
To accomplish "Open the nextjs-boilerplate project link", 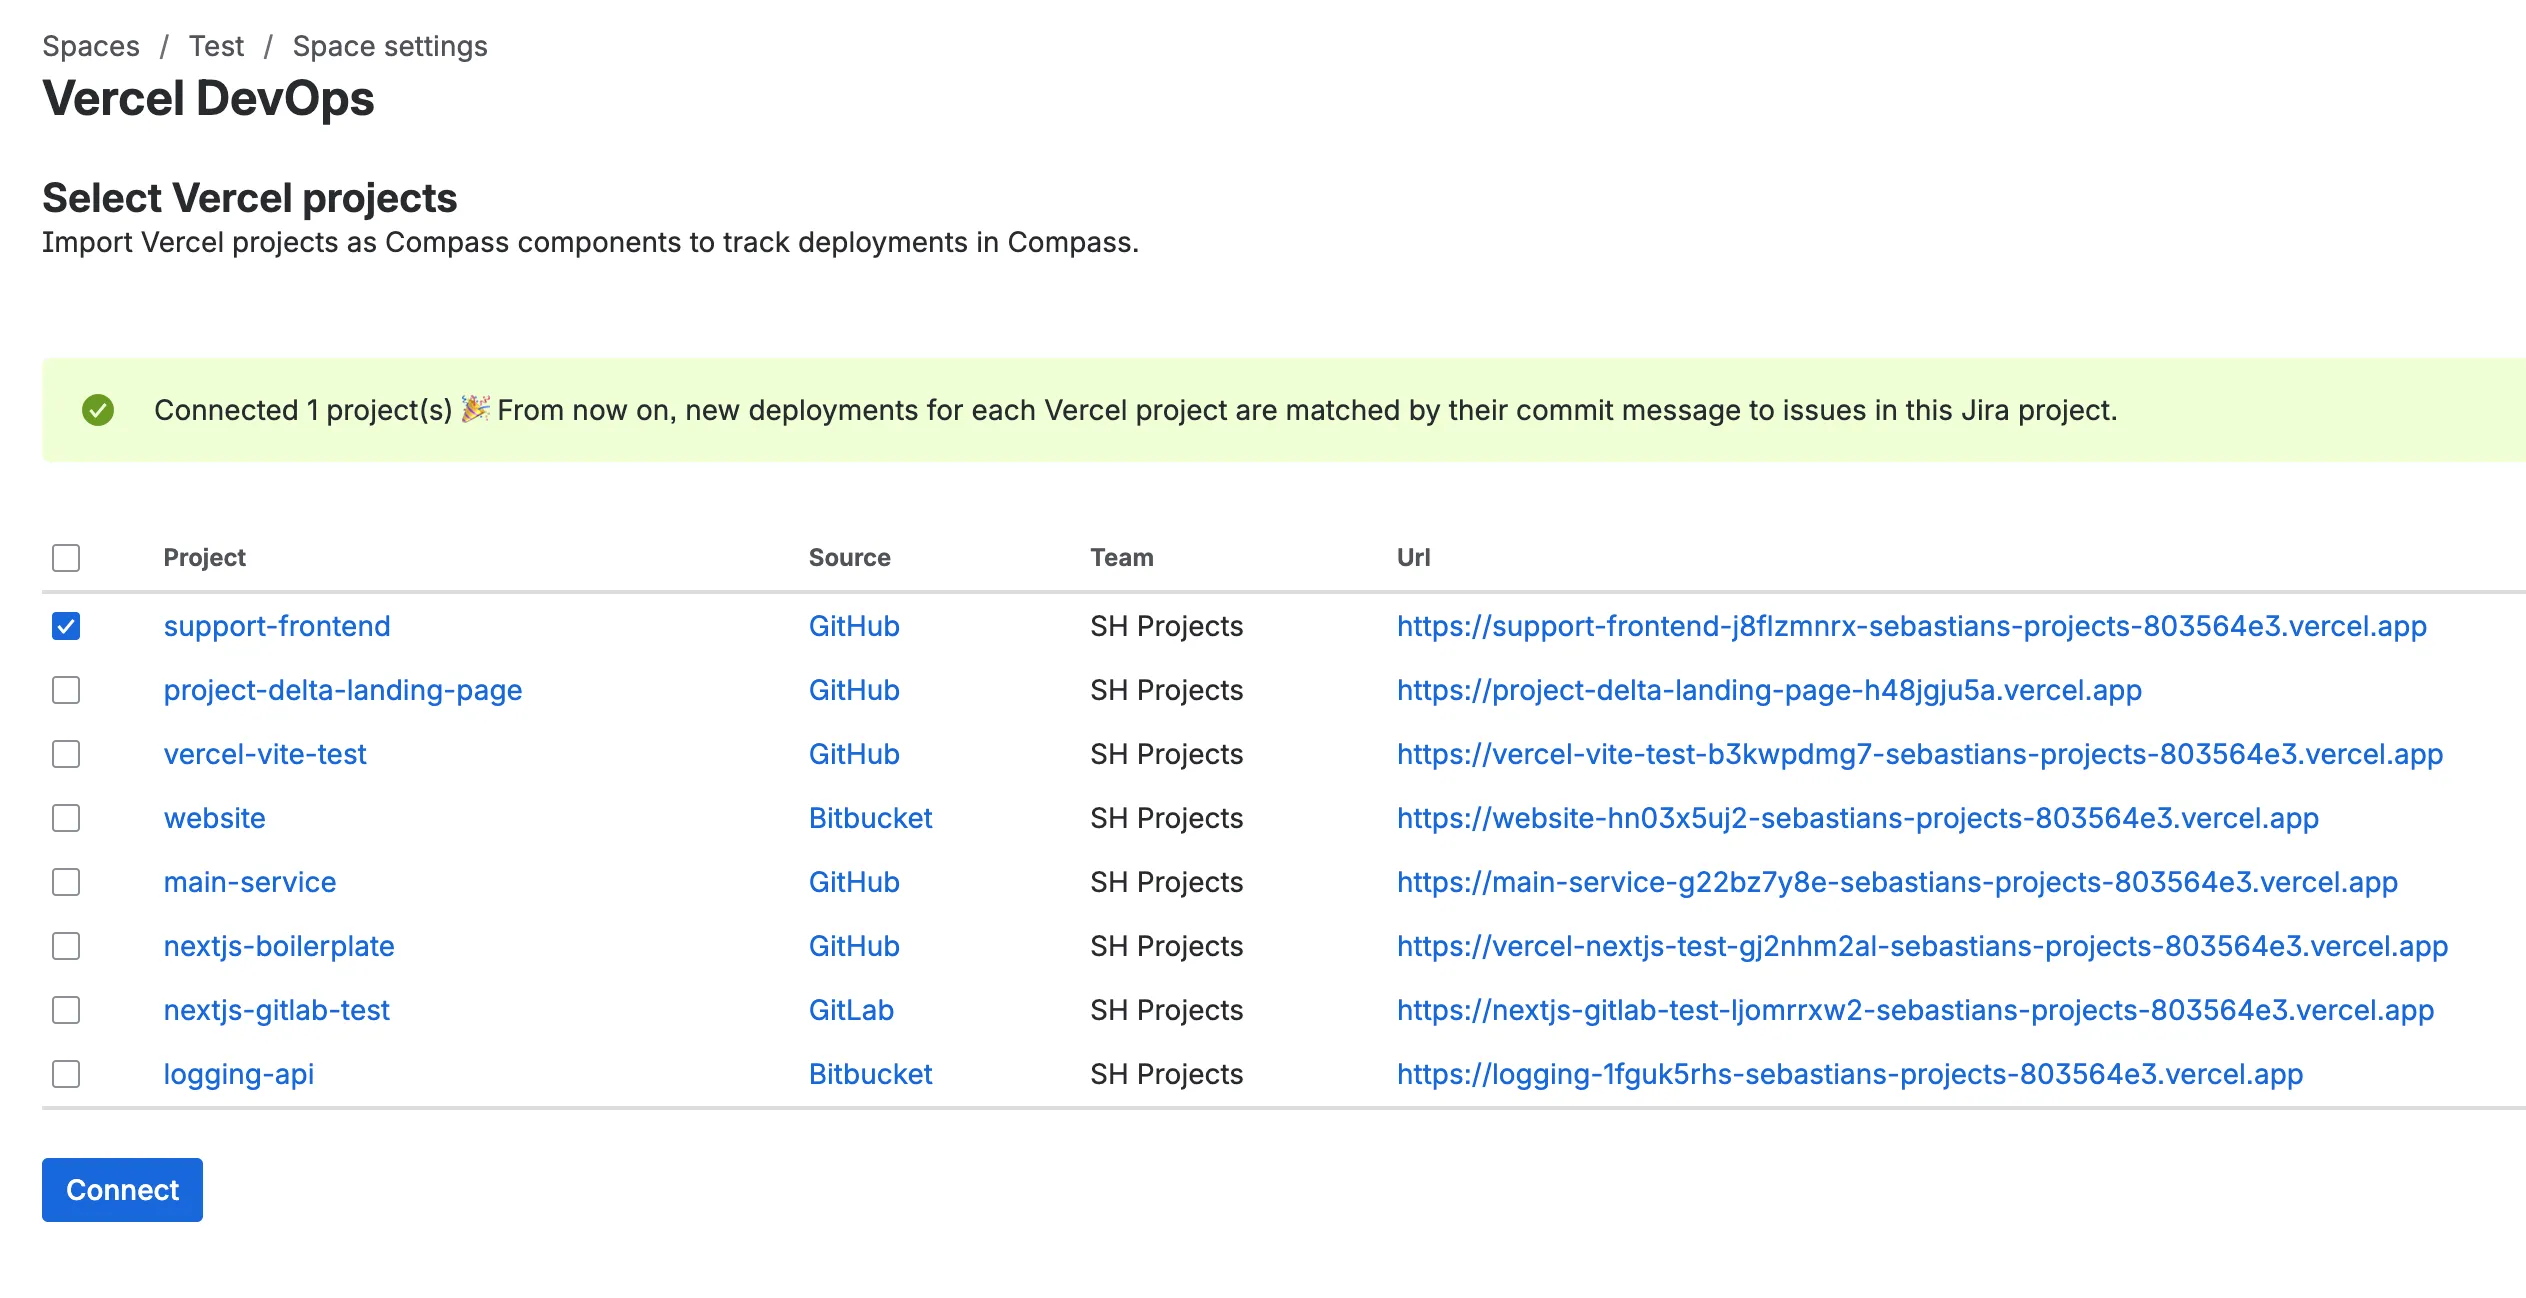I will click(279, 946).
